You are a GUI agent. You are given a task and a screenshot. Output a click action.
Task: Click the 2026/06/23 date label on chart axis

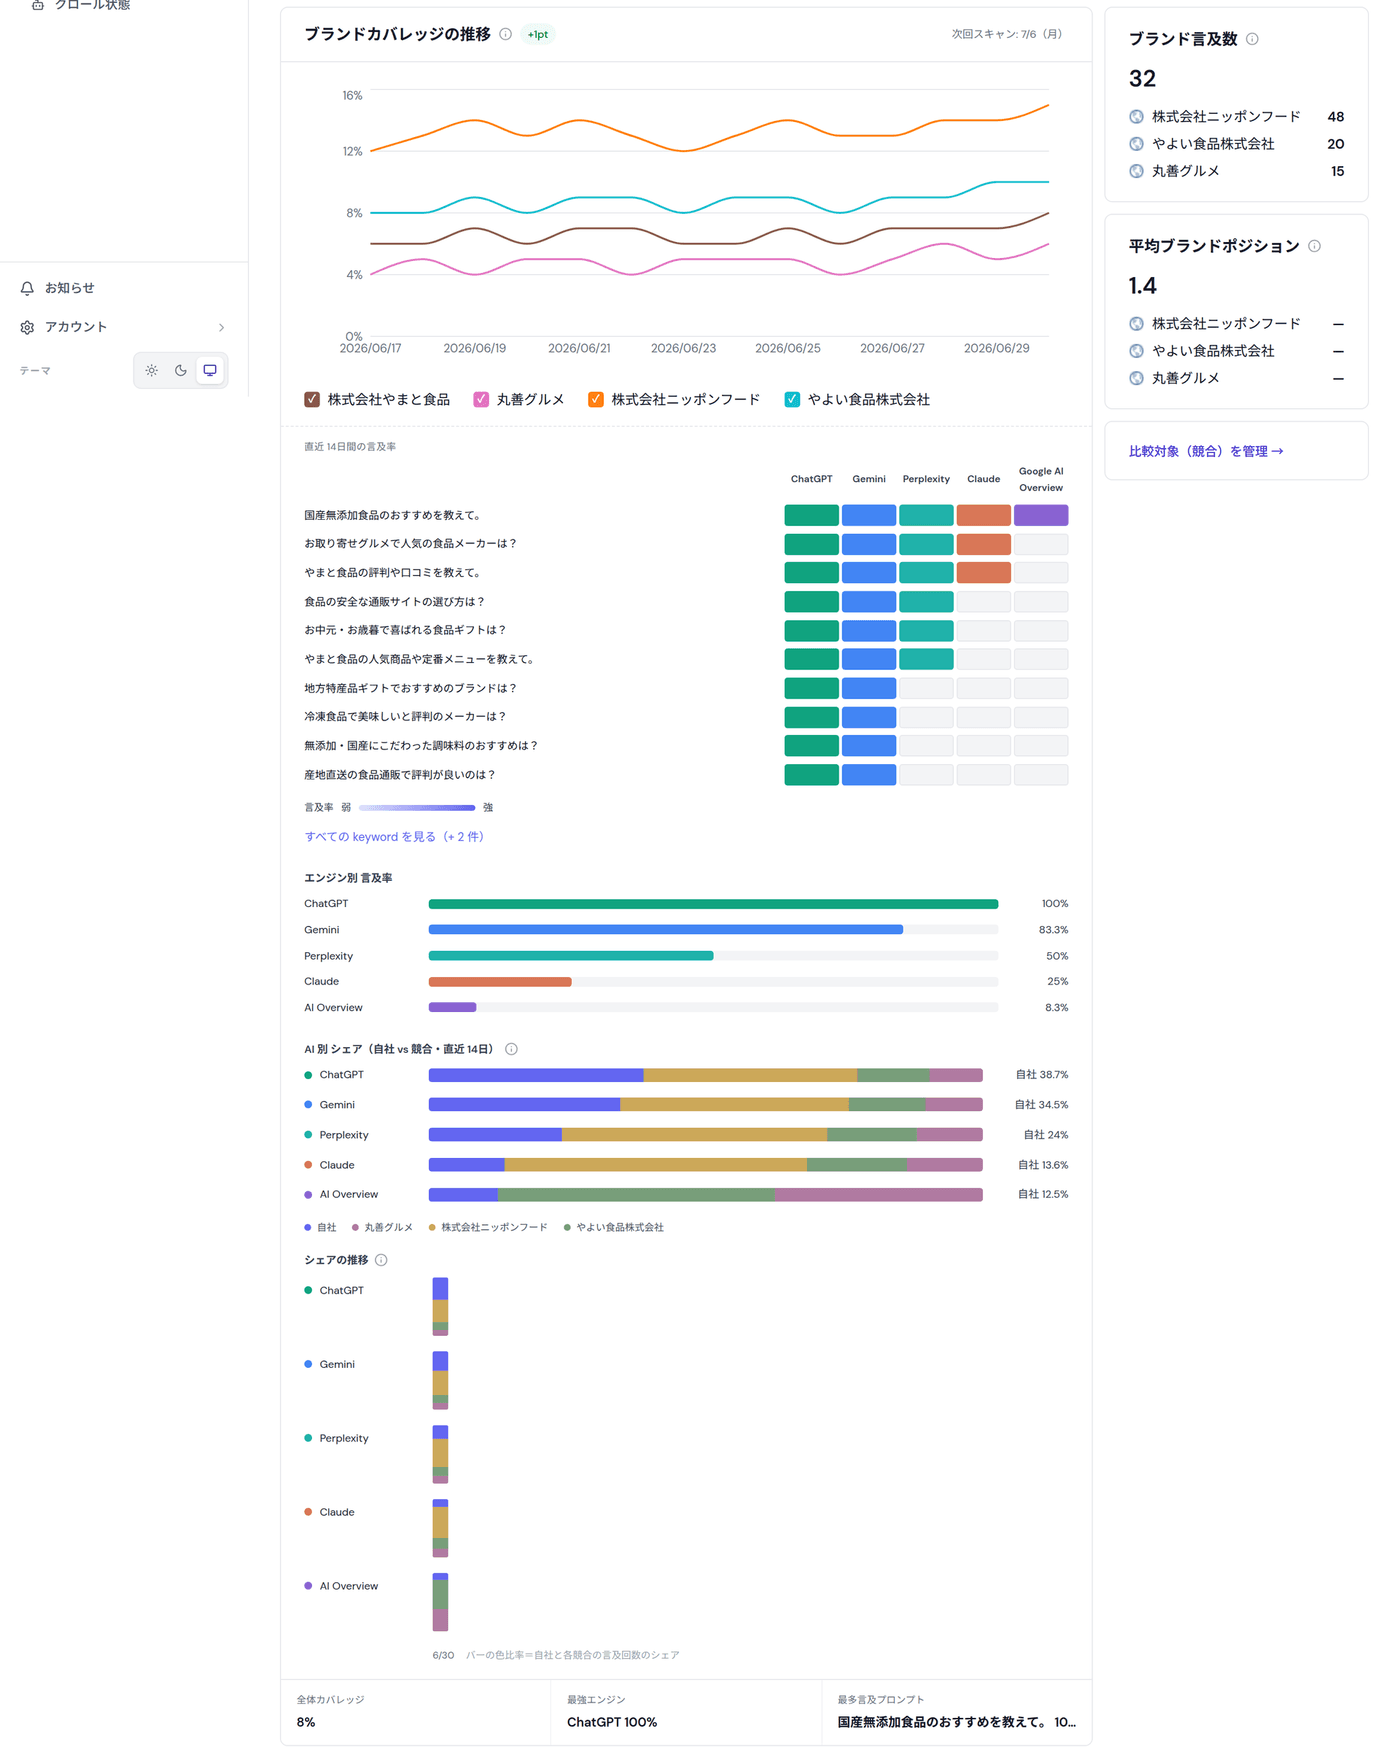(684, 349)
